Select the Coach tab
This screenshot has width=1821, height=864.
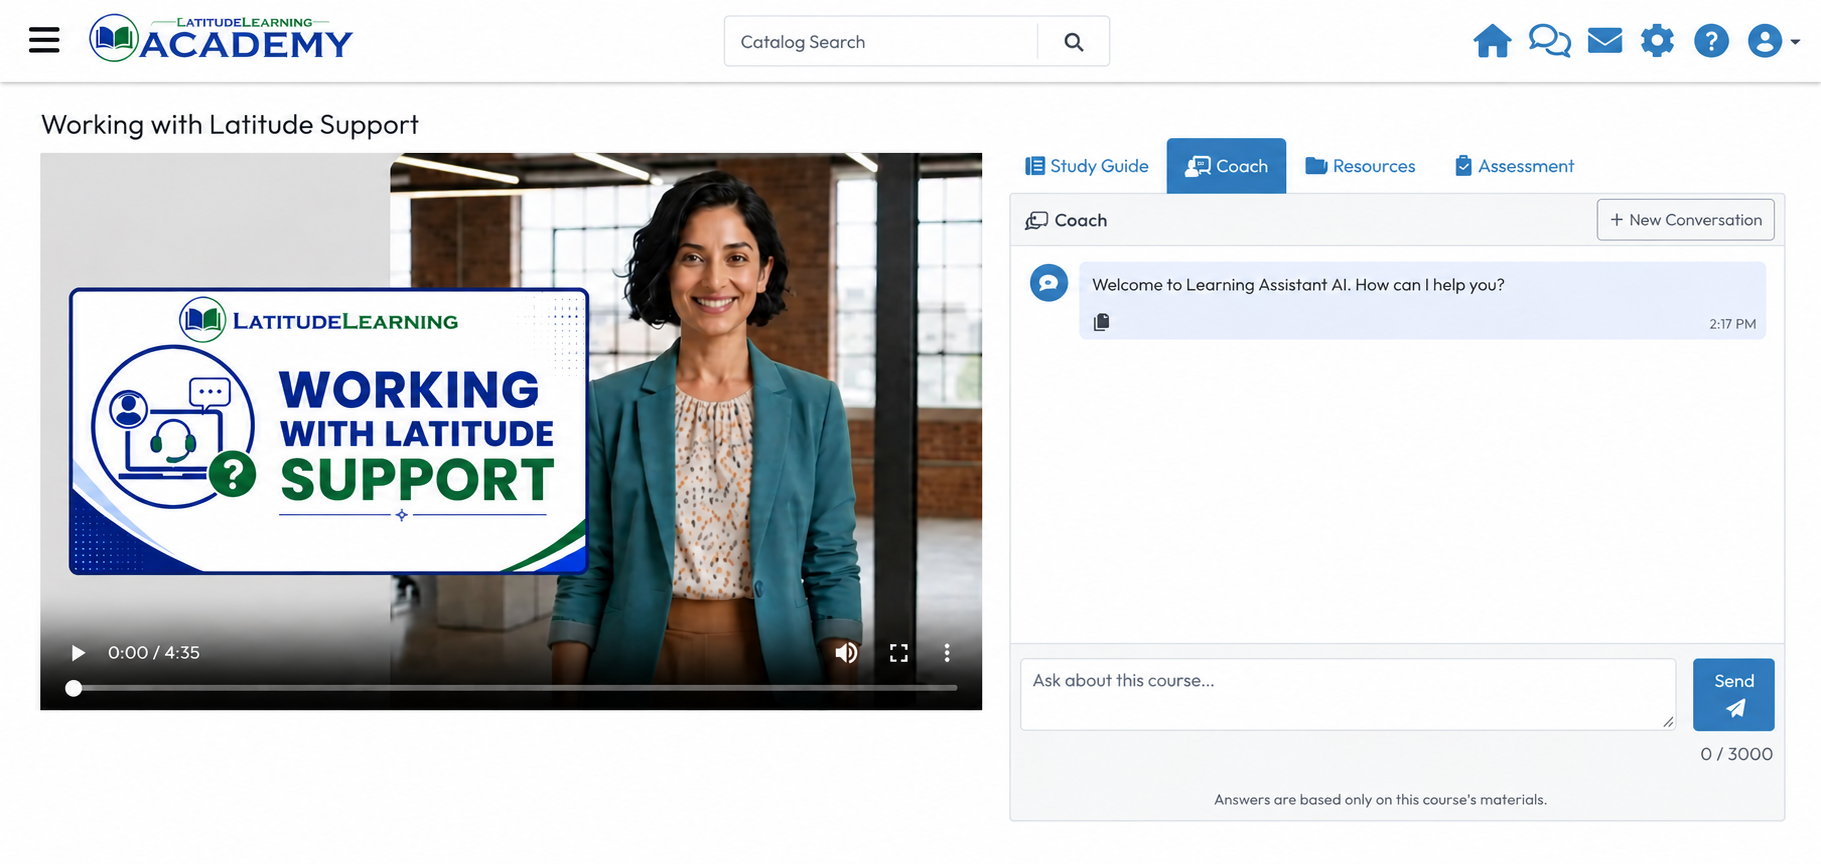click(x=1226, y=166)
